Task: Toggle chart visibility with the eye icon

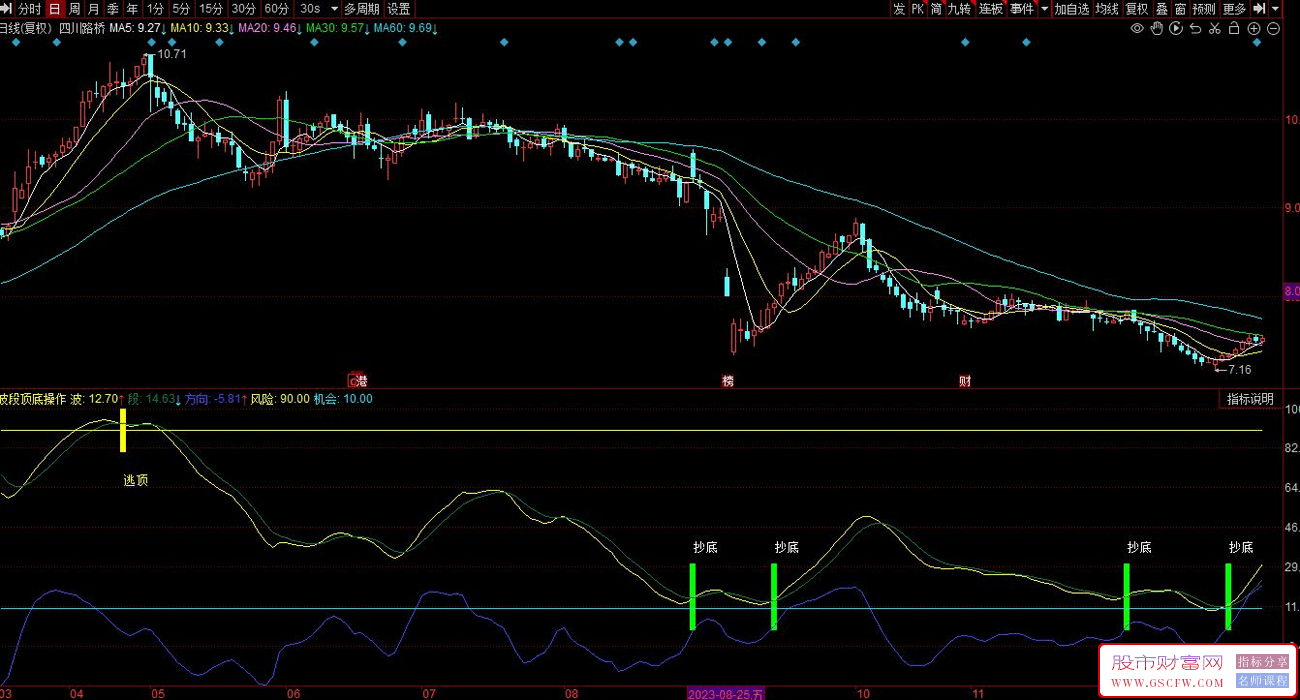Action: tap(1137, 29)
